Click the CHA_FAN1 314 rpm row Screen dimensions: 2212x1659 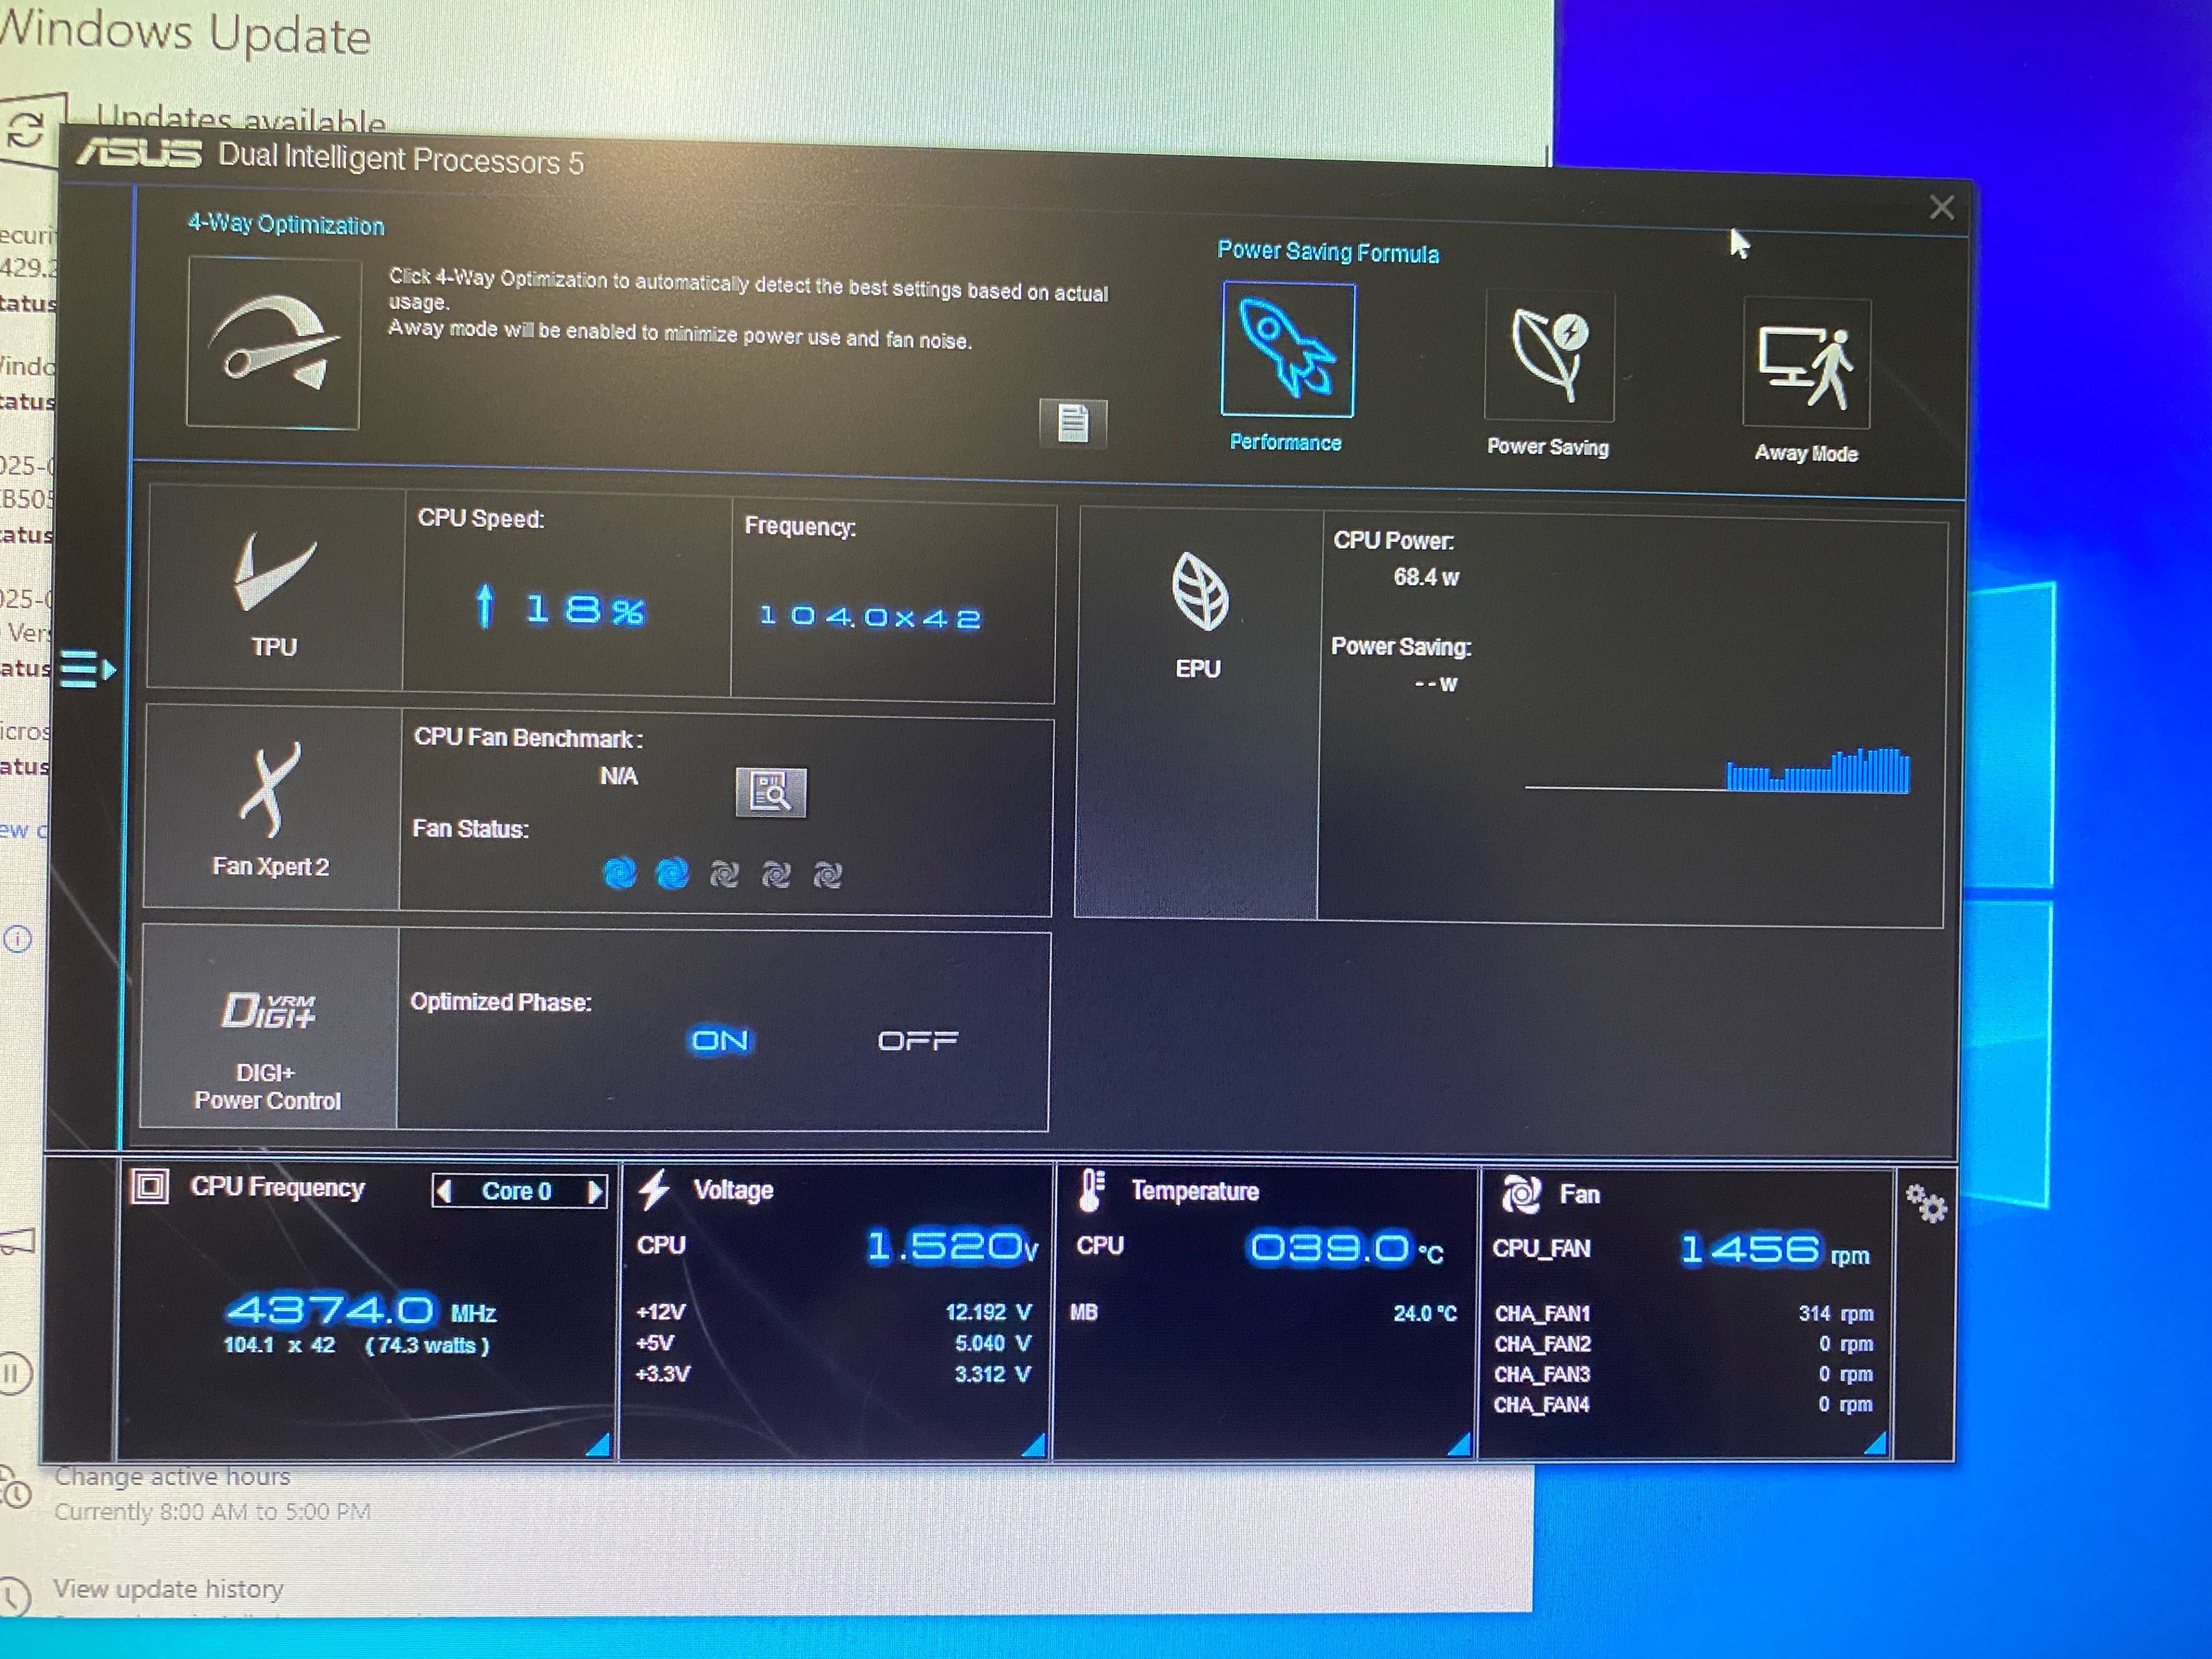(1684, 1313)
